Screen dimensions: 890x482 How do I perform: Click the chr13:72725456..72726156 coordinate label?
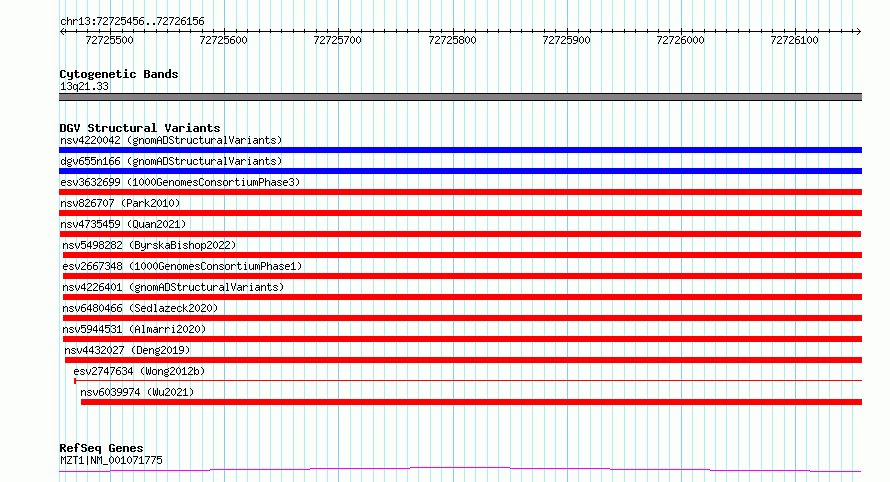point(132,22)
